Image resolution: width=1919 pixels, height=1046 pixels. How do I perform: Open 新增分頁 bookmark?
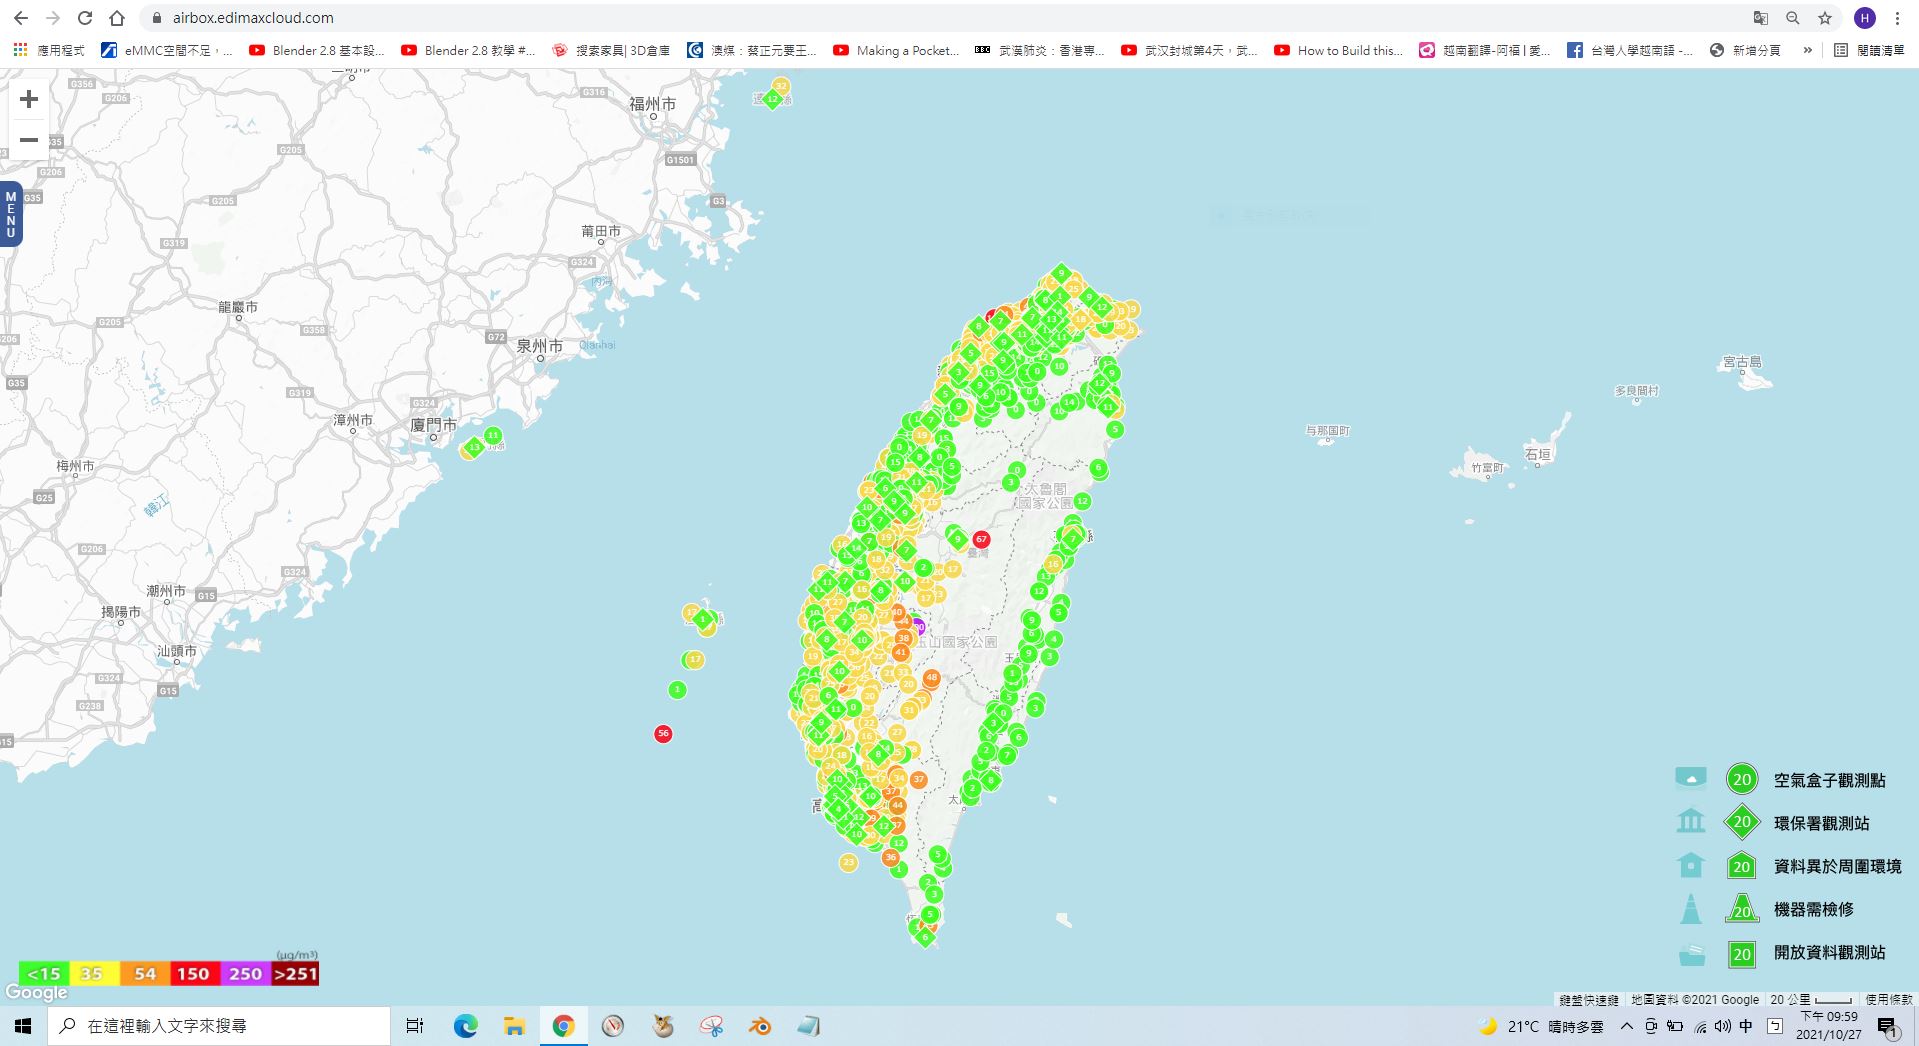1745,50
